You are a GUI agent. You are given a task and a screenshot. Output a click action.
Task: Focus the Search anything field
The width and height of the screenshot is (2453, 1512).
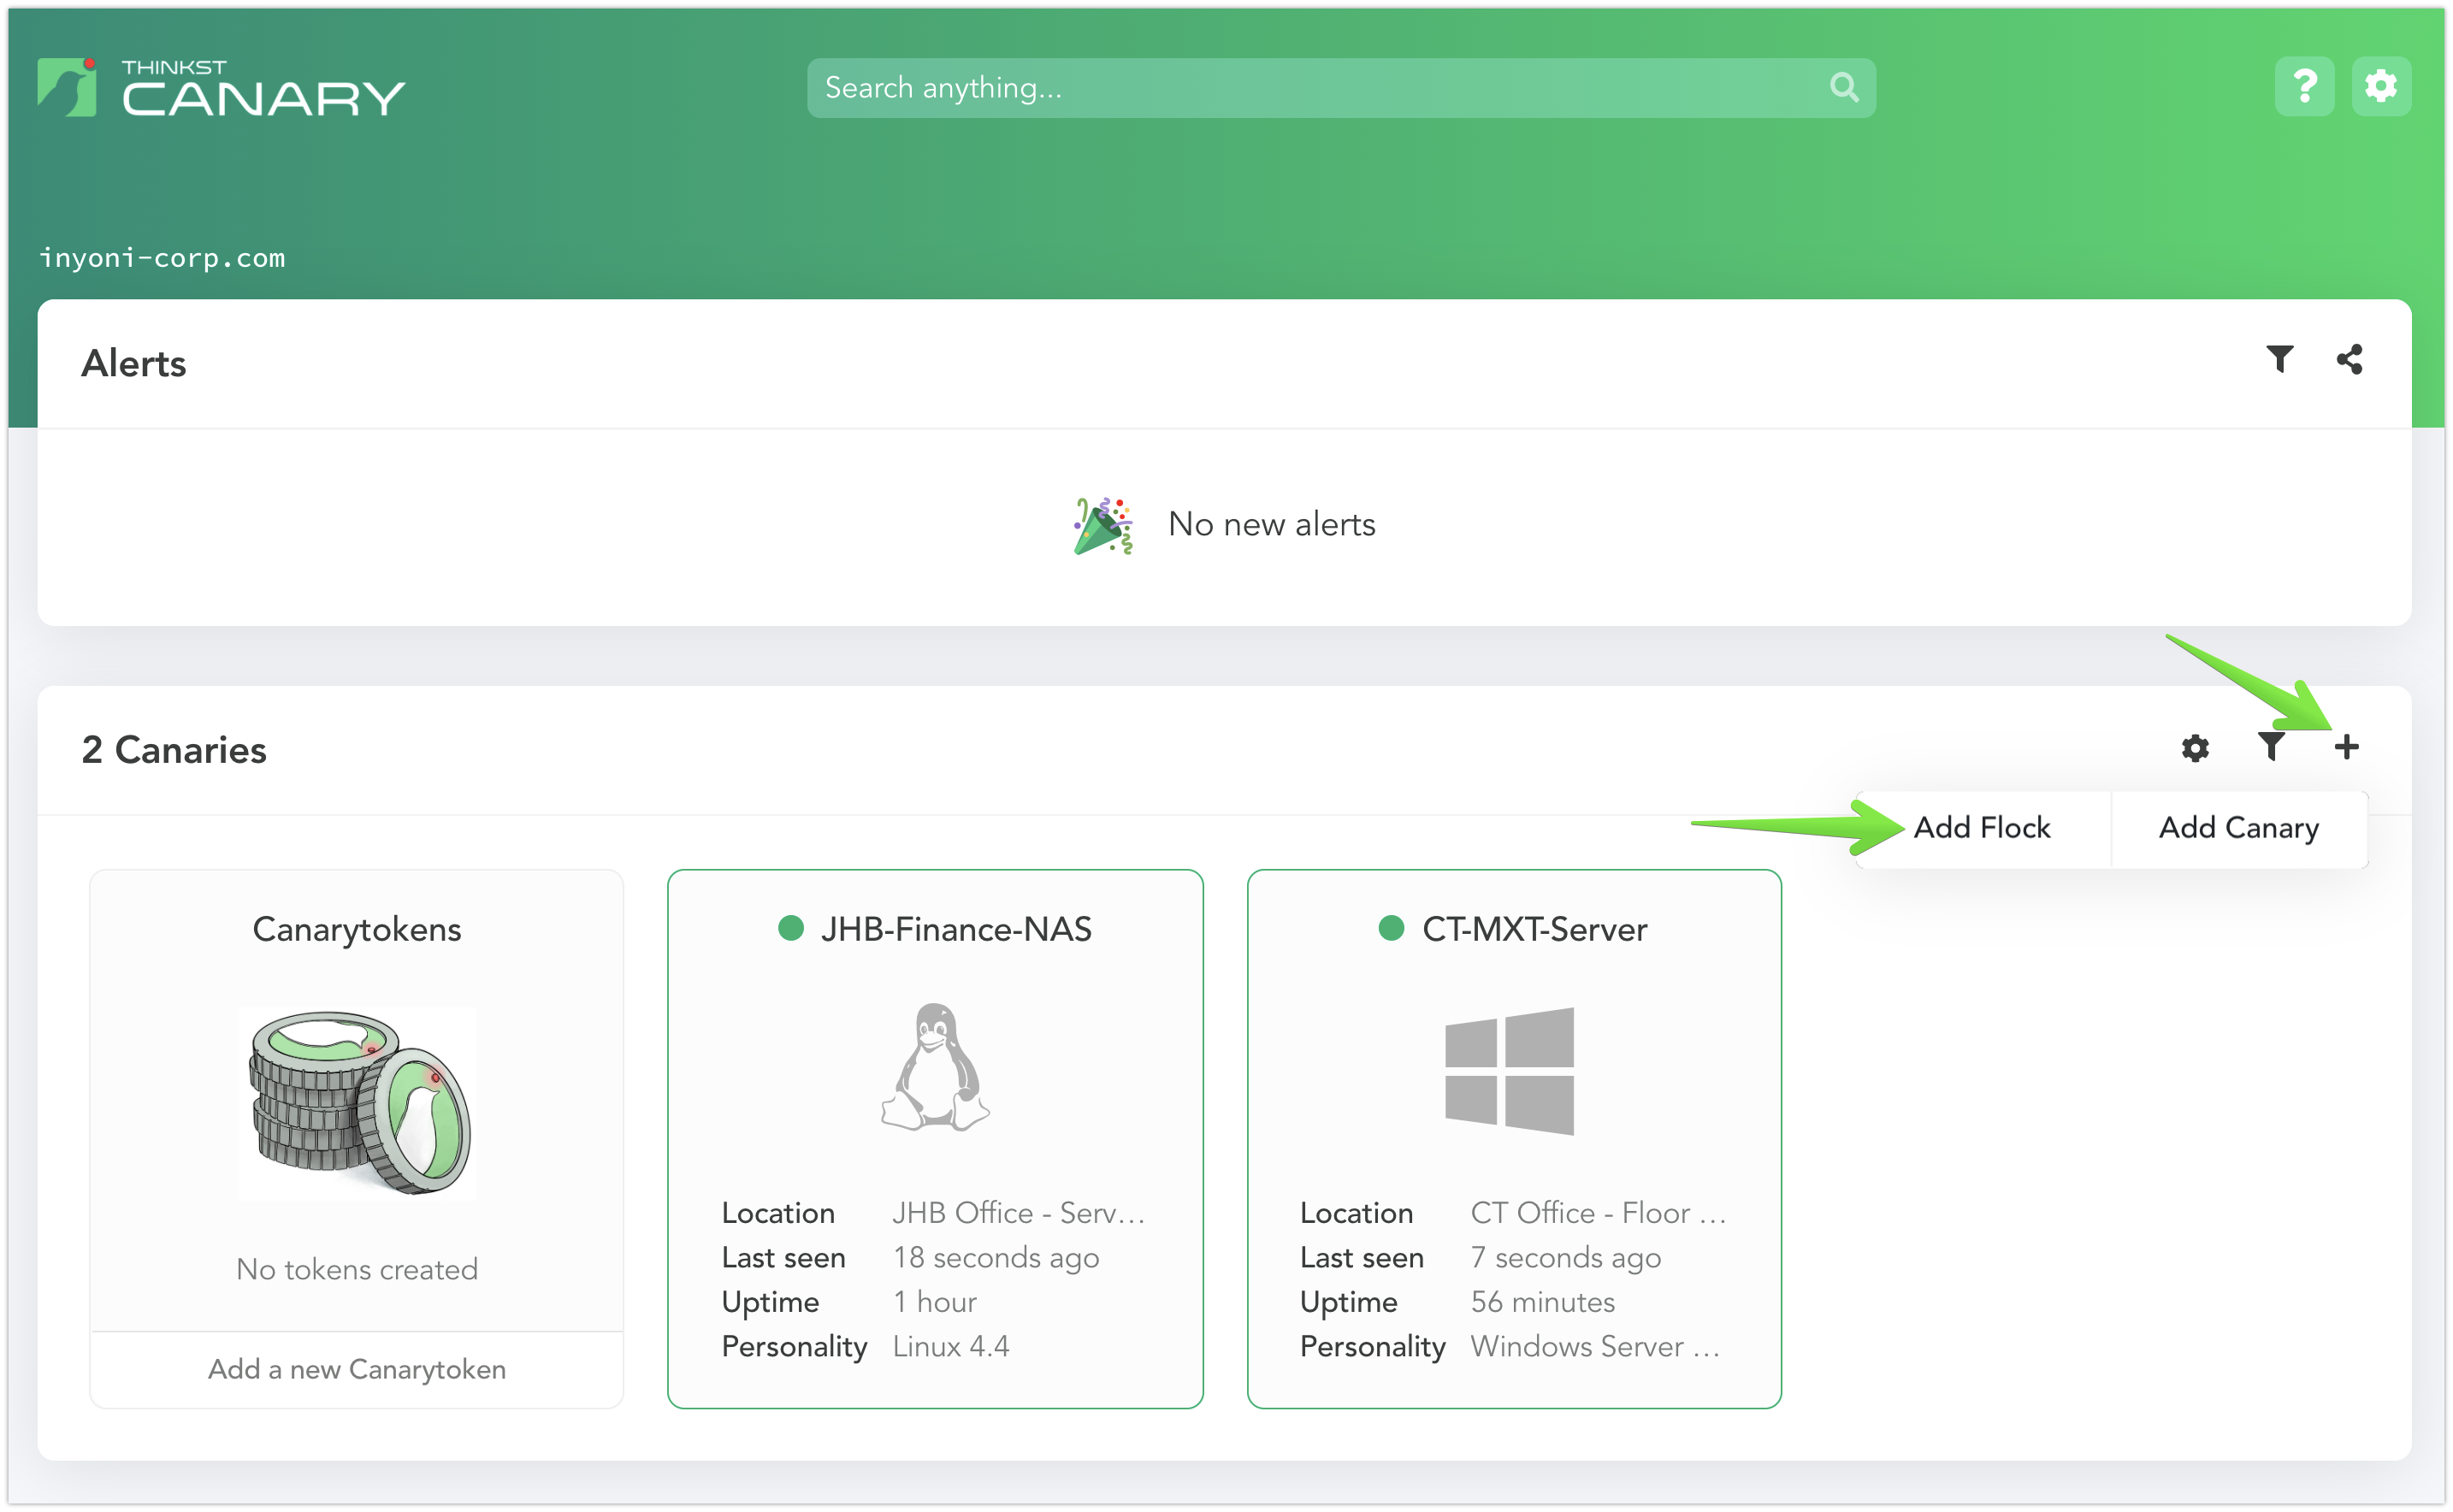[x=1341, y=88]
